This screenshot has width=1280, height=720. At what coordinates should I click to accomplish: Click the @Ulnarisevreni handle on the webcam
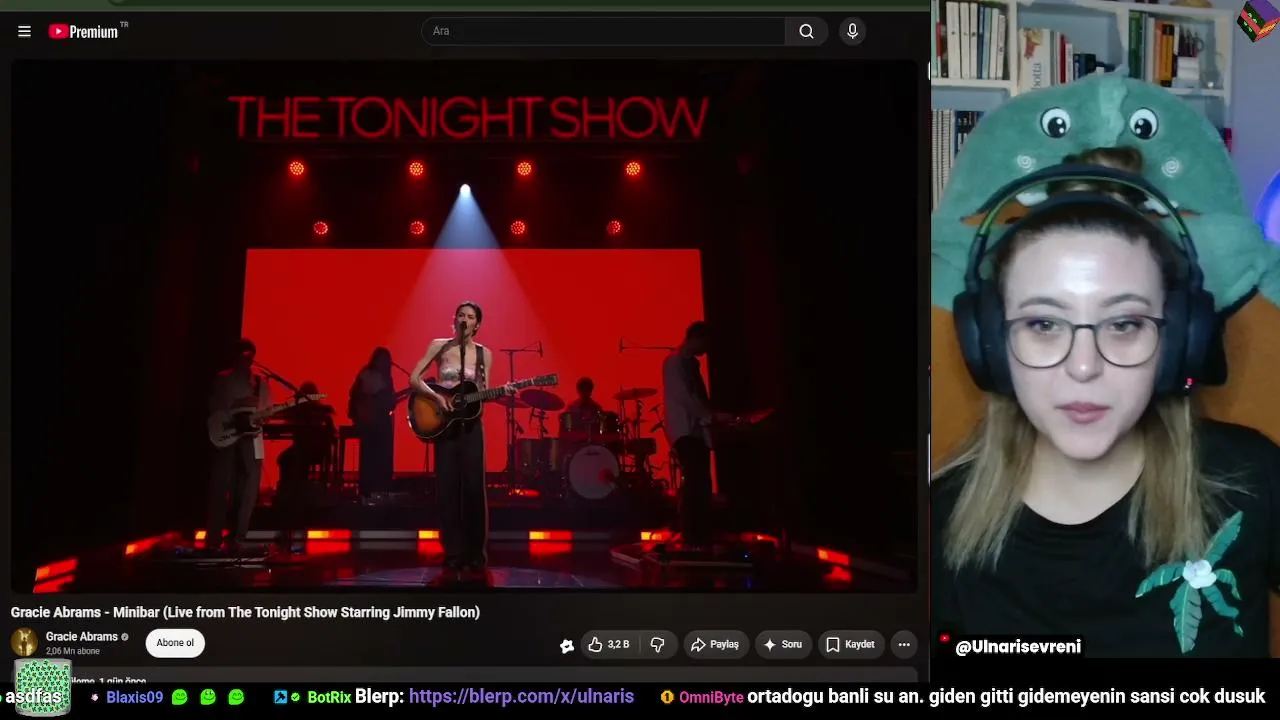pyautogui.click(x=1018, y=647)
